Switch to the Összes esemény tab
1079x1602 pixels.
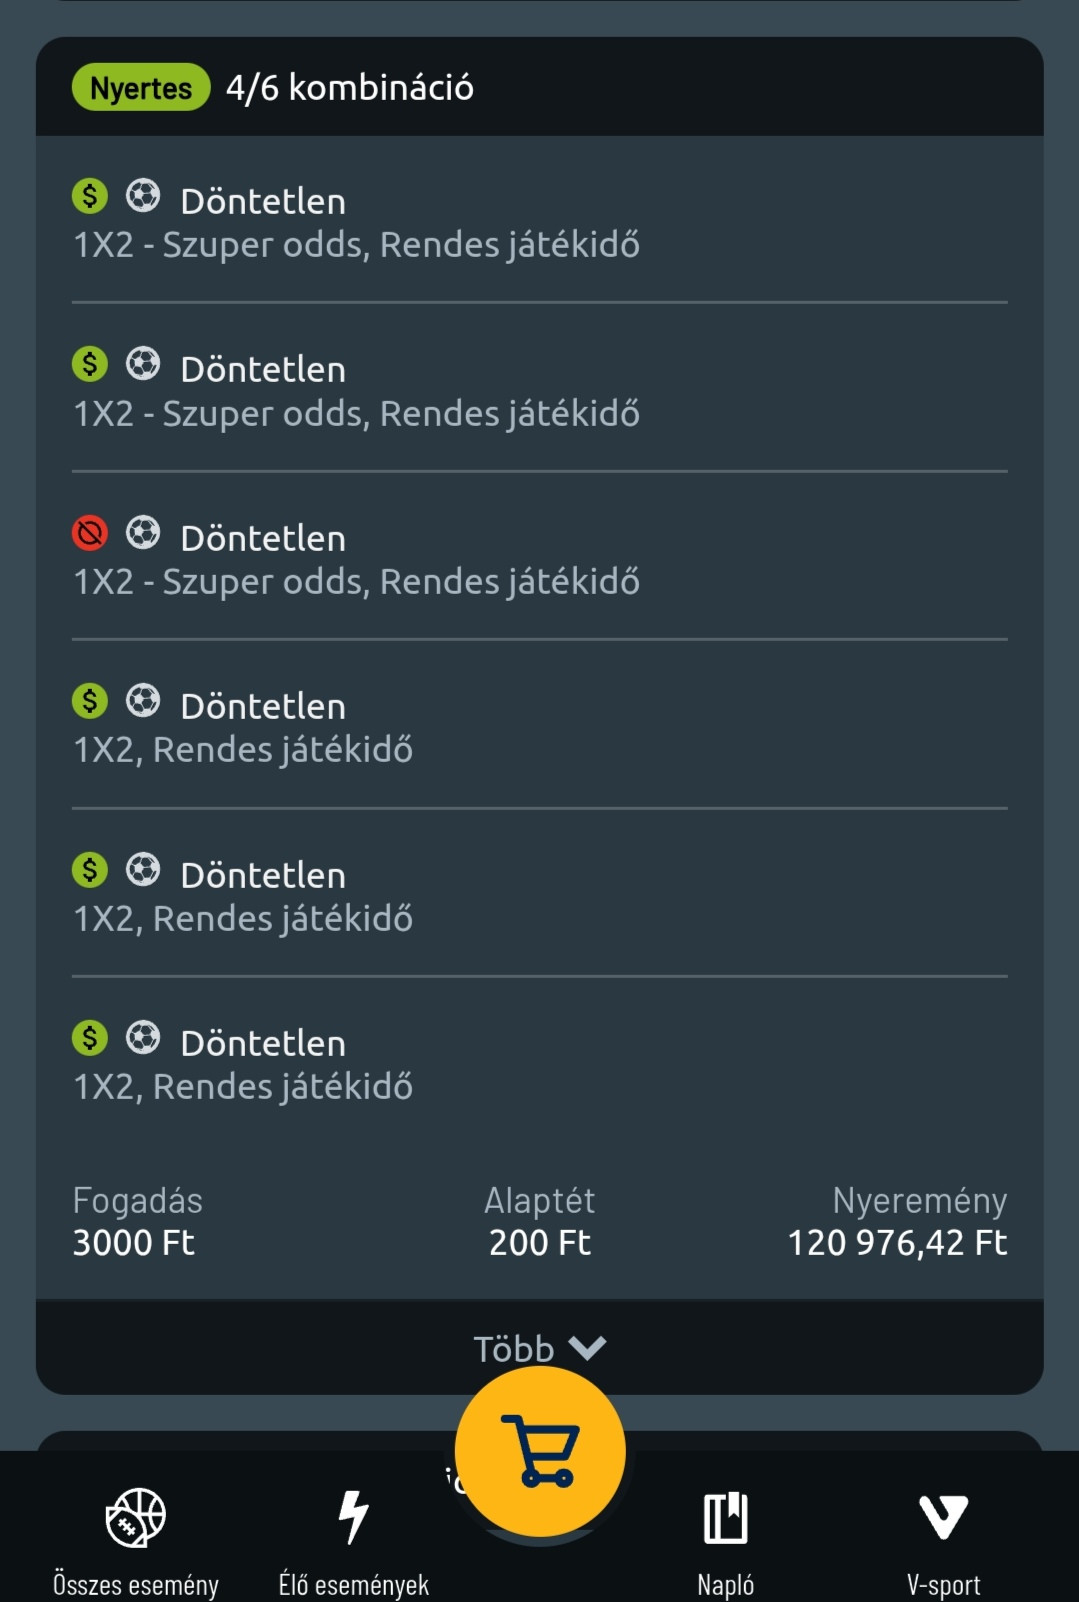(x=136, y=1584)
